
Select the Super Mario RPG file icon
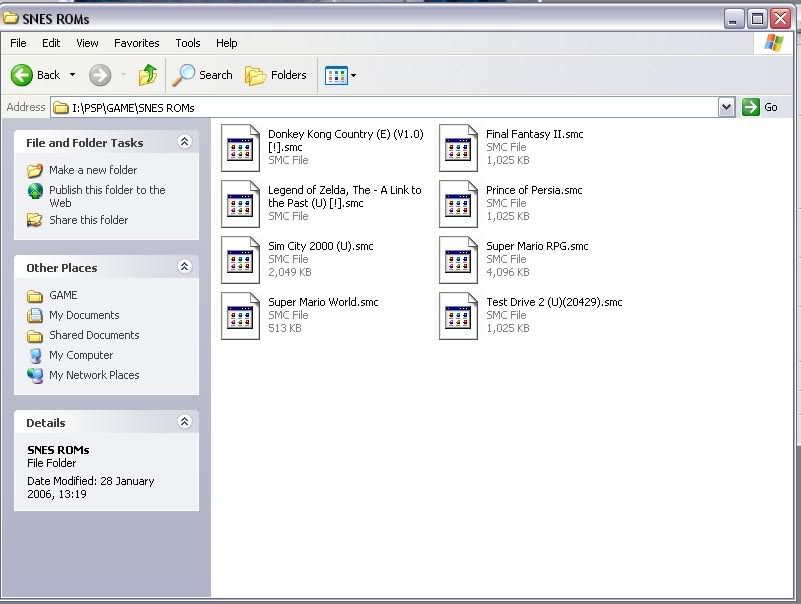(458, 260)
